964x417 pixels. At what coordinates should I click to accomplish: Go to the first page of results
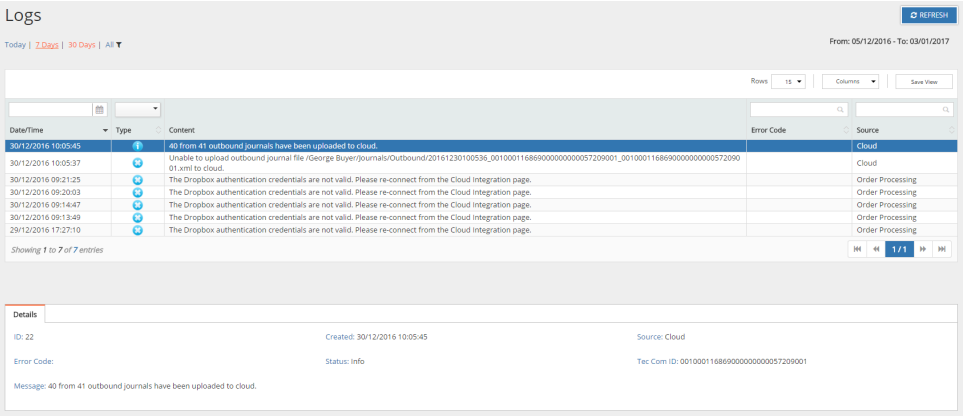click(857, 249)
